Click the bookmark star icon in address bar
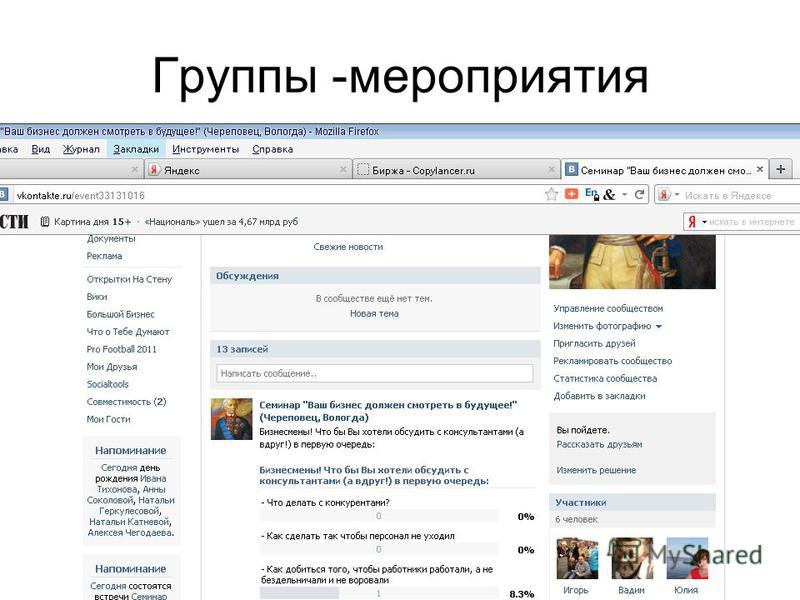The image size is (800, 600). tap(552, 194)
